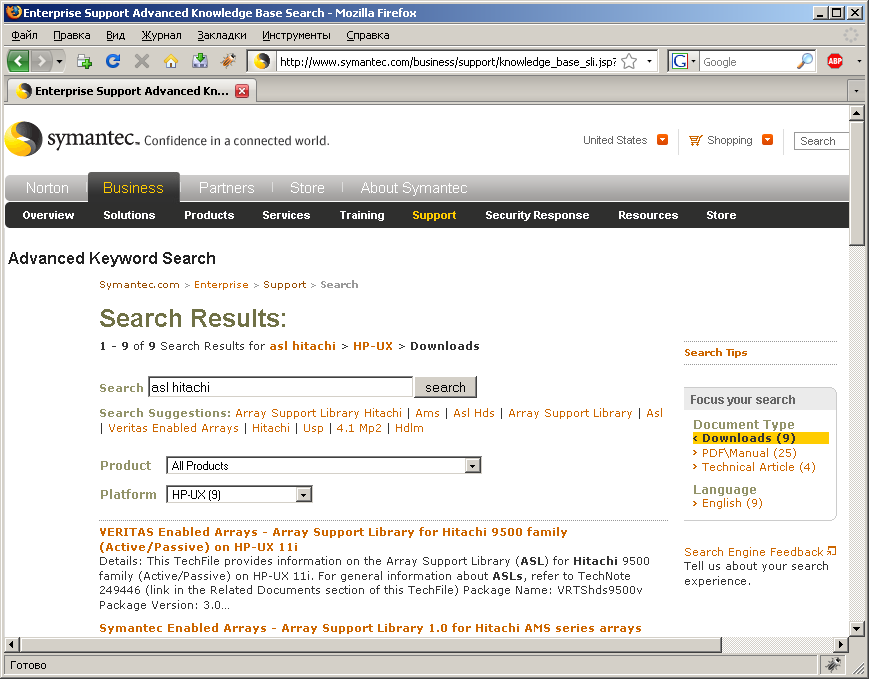Open Resources in the navigation bar
Screen dimensions: 869x679
pos(648,215)
